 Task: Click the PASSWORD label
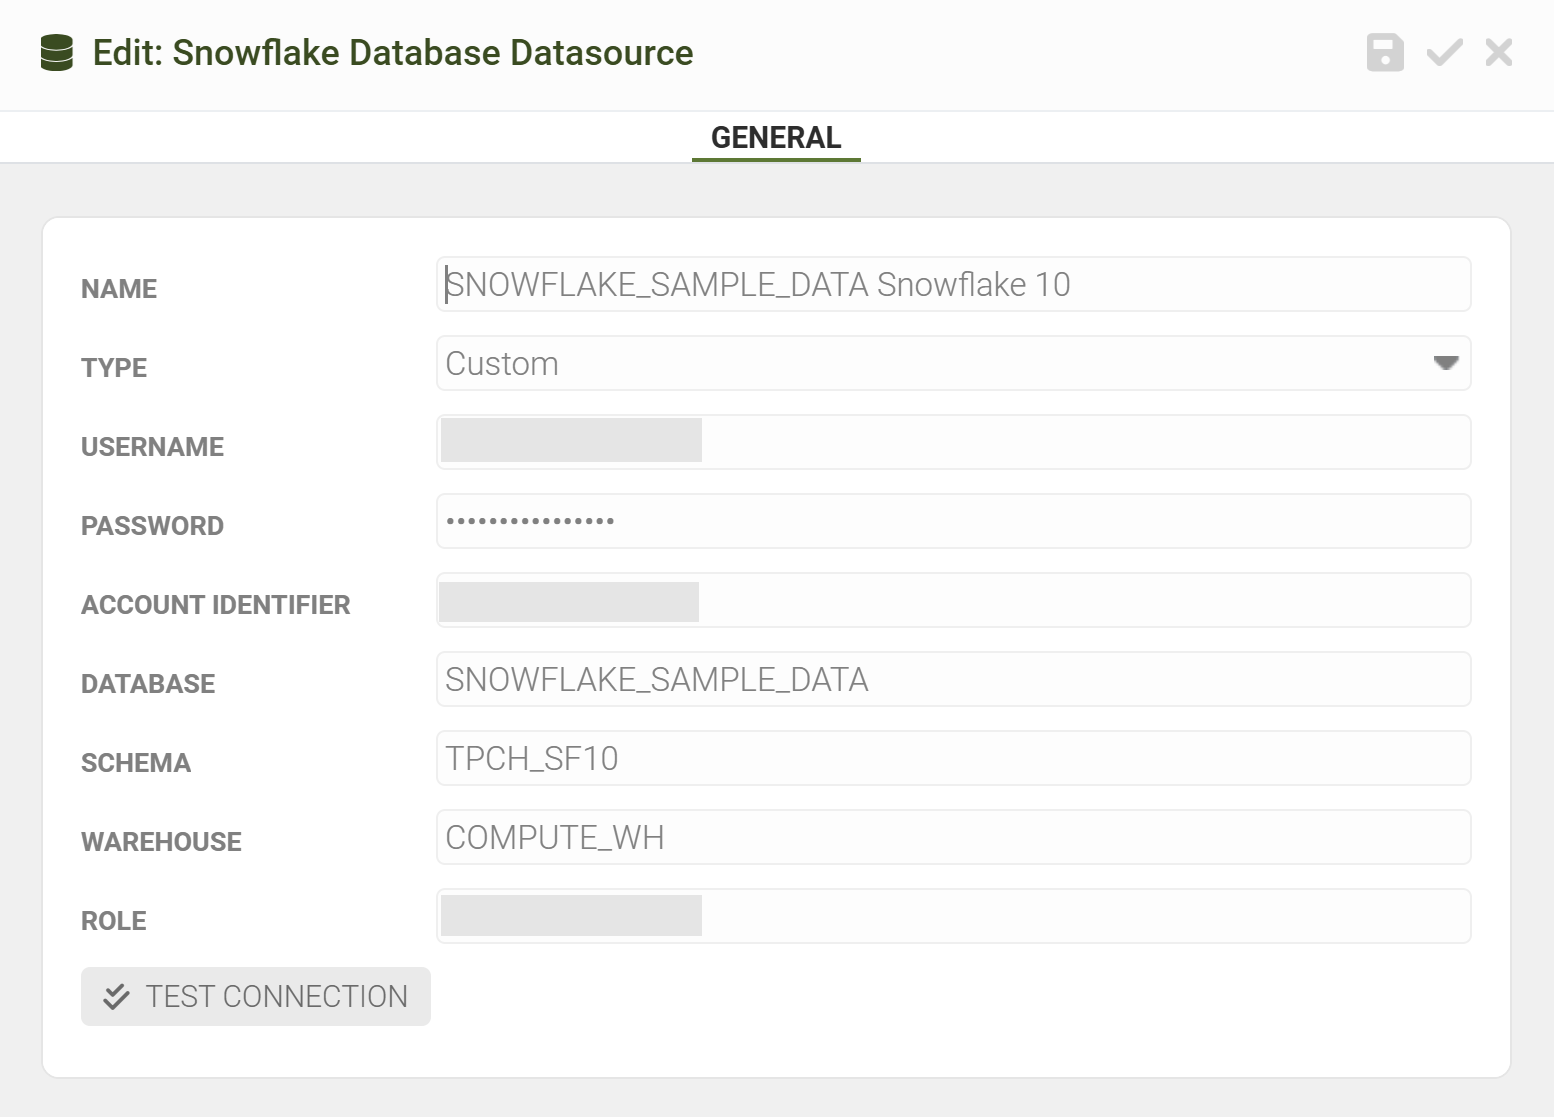(x=152, y=526)
